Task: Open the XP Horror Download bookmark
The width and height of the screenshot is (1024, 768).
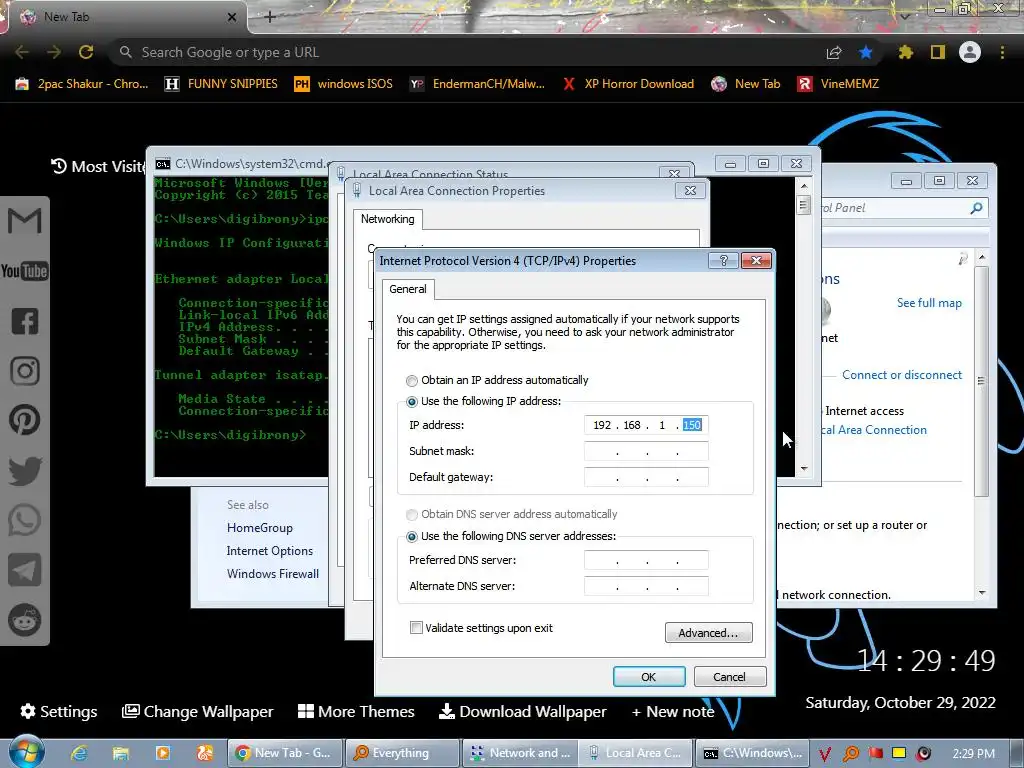Action: (x=628, y=84)
